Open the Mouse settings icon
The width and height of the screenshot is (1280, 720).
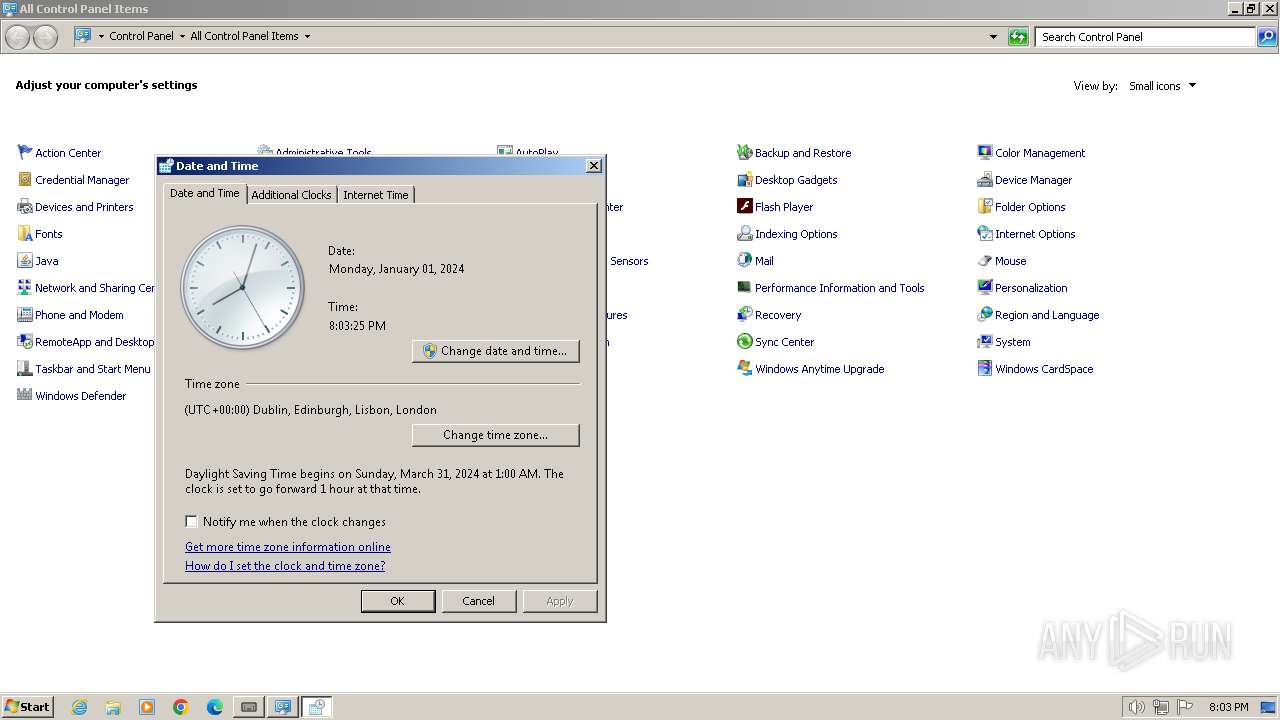point(985,261)
